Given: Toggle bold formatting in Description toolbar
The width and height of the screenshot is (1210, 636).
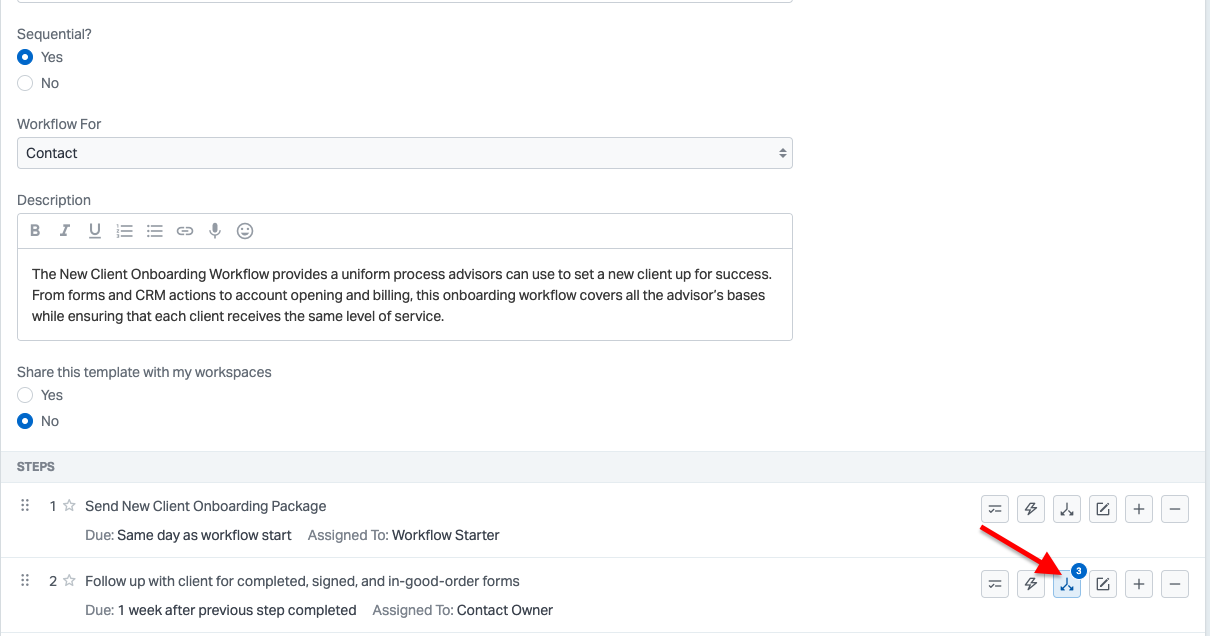Looking at the screenshot, I should (35, 231).
